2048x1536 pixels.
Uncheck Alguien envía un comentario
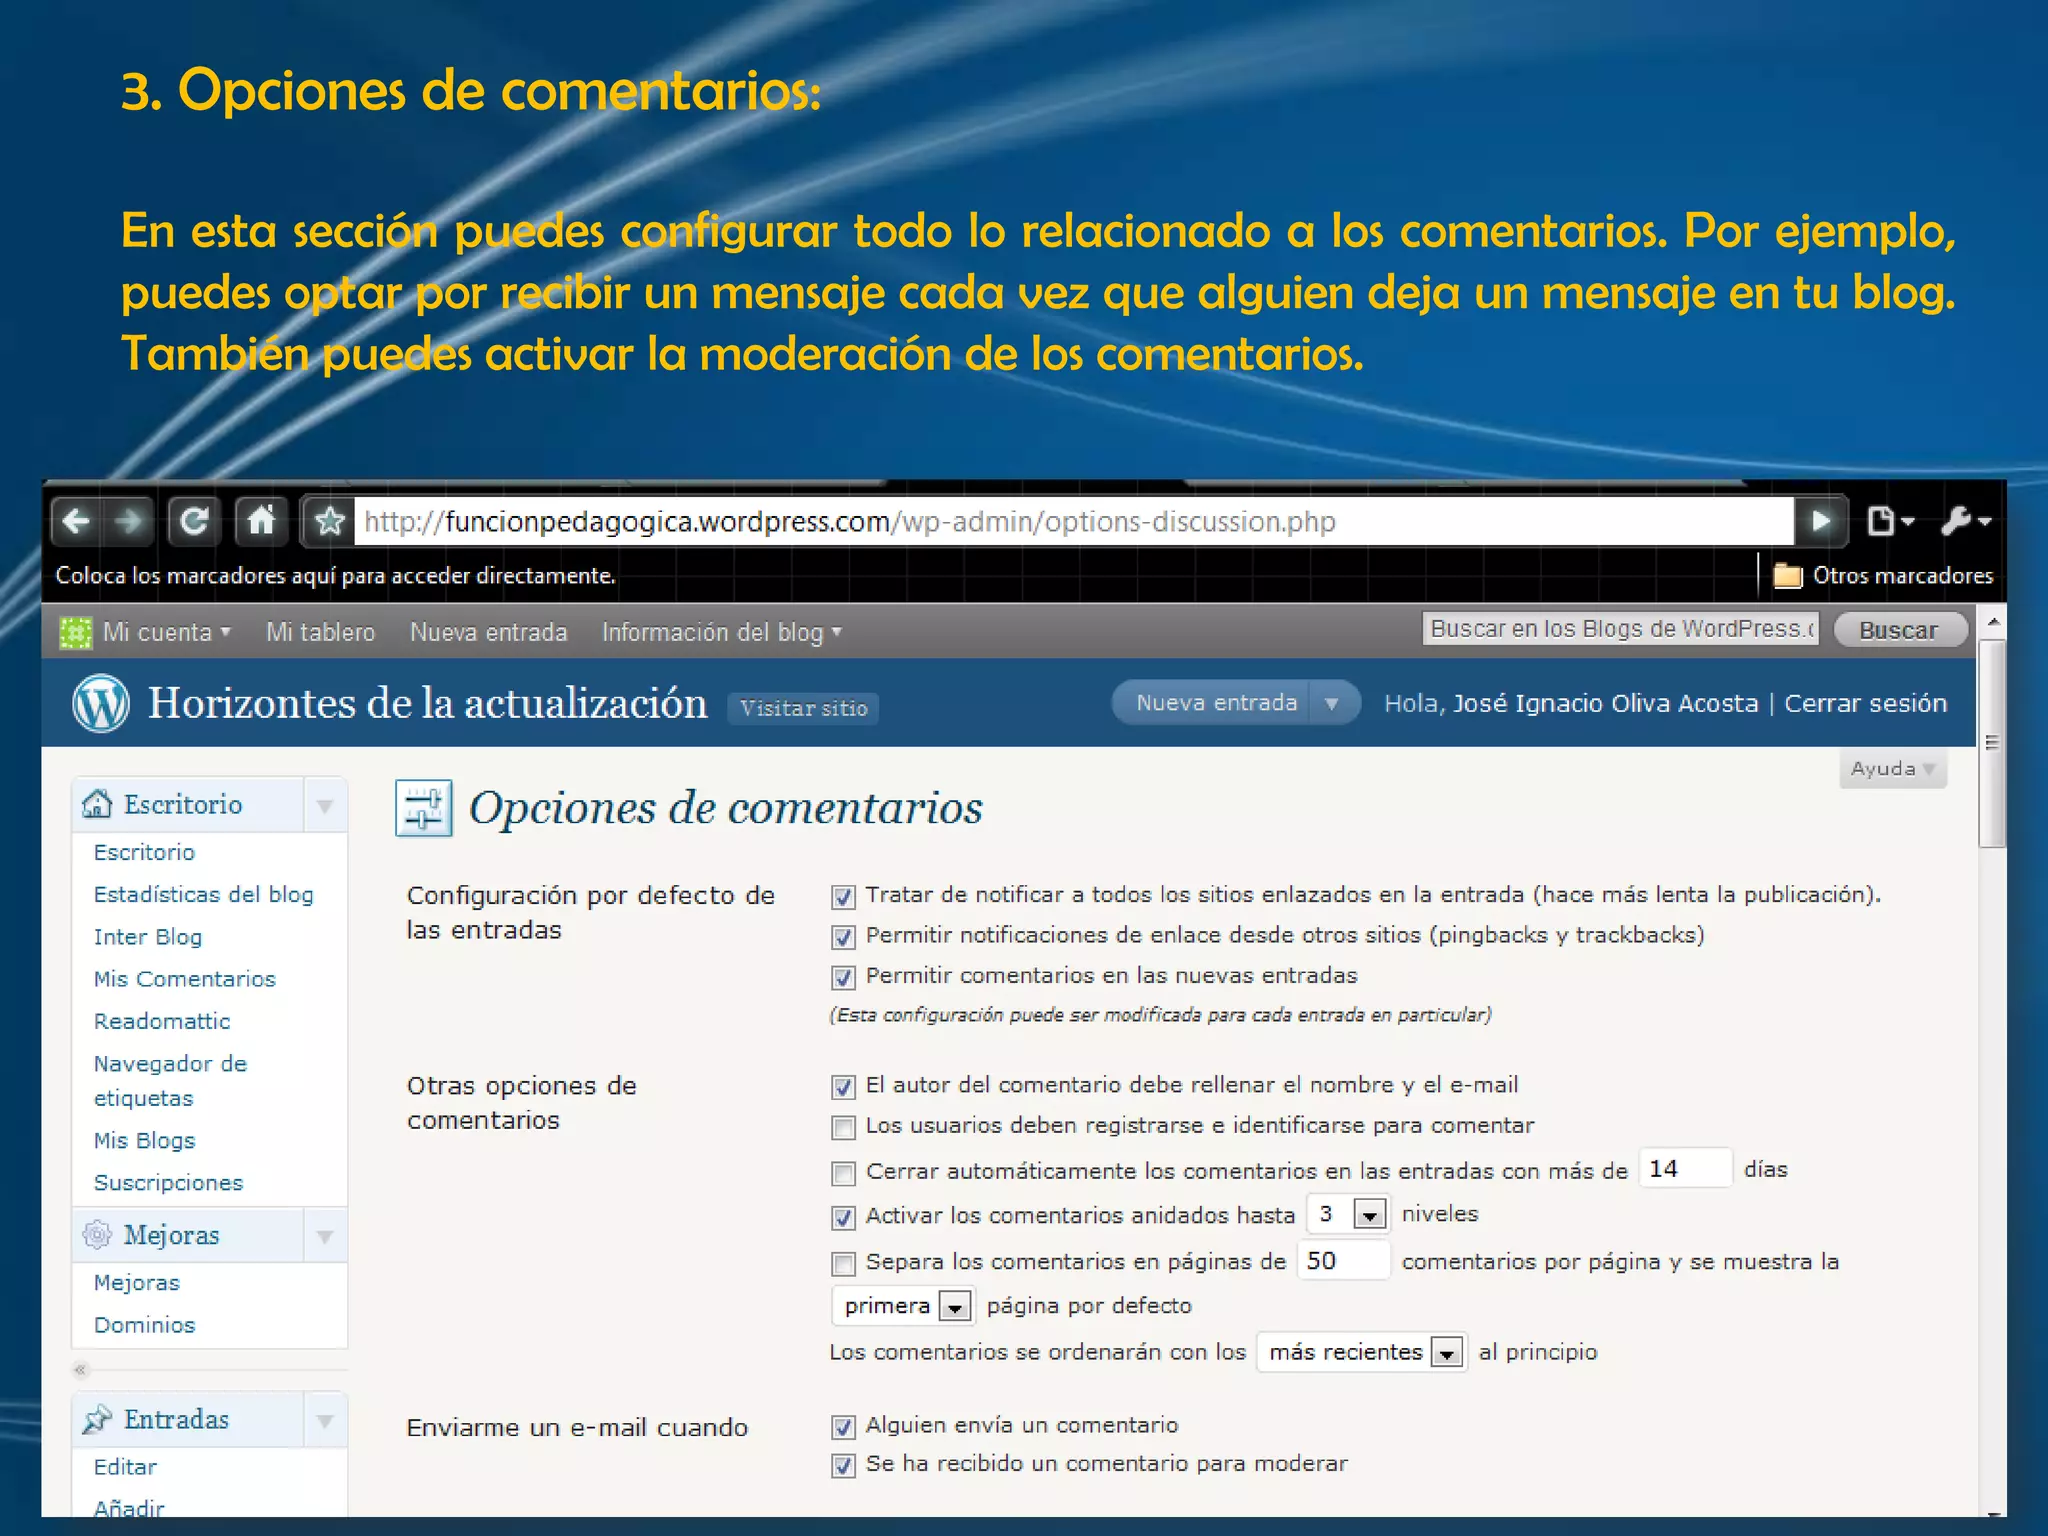[843, 1427]
